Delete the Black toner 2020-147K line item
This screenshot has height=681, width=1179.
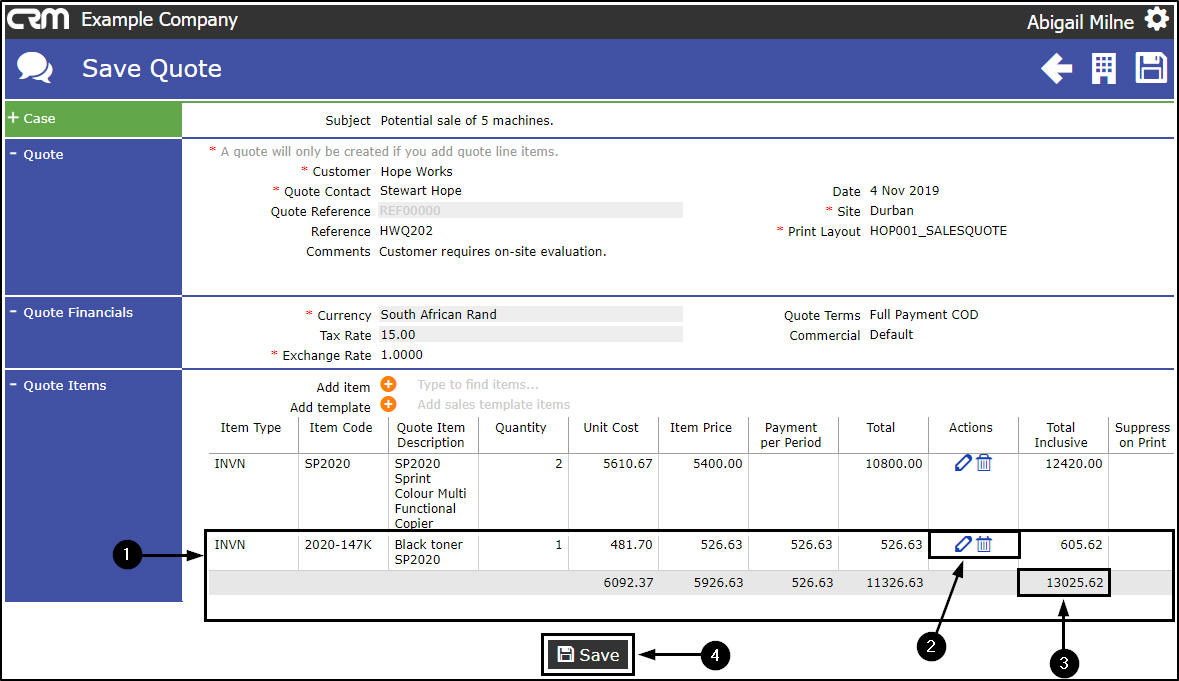[984, 544]
